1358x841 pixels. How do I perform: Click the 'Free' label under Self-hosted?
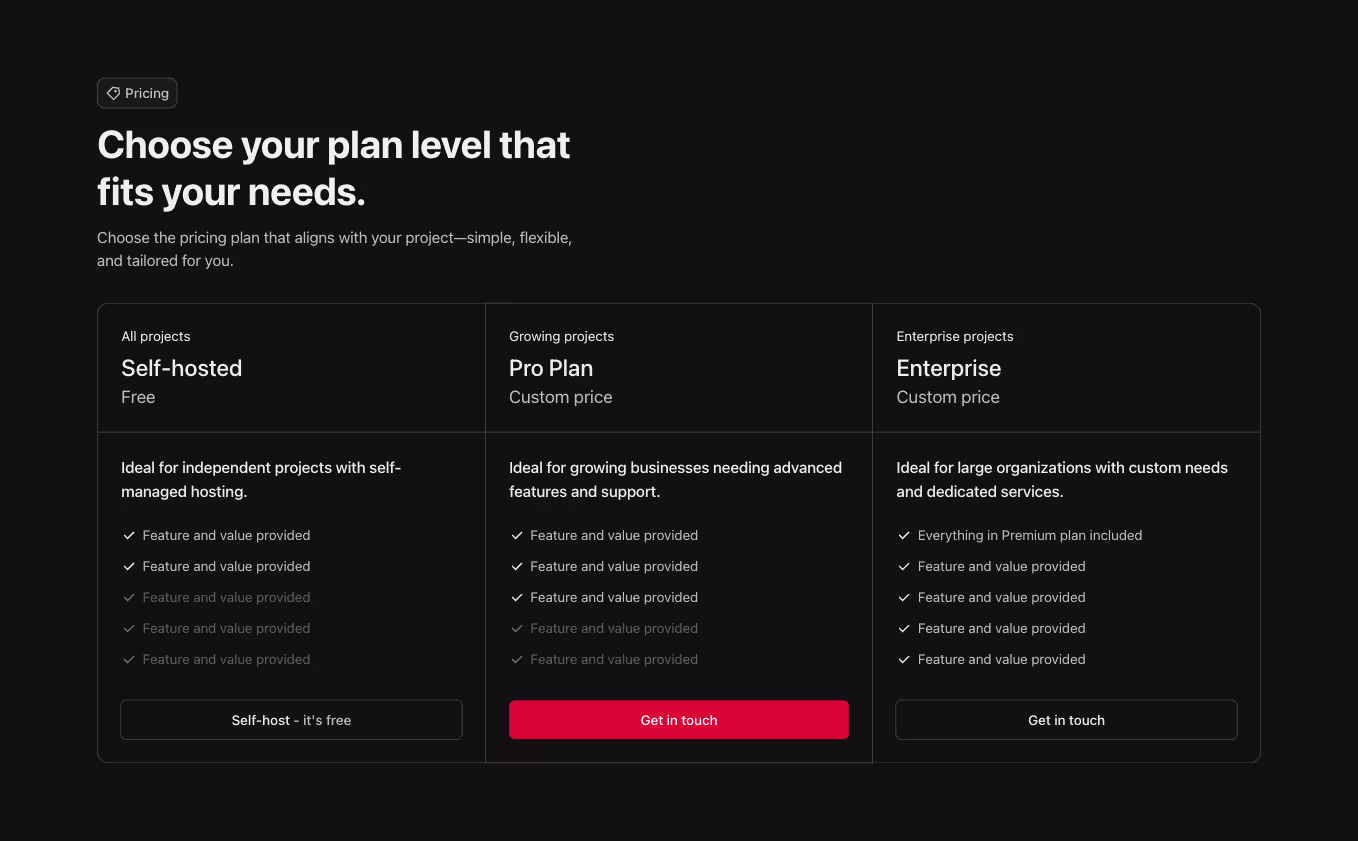coord(138,397)
